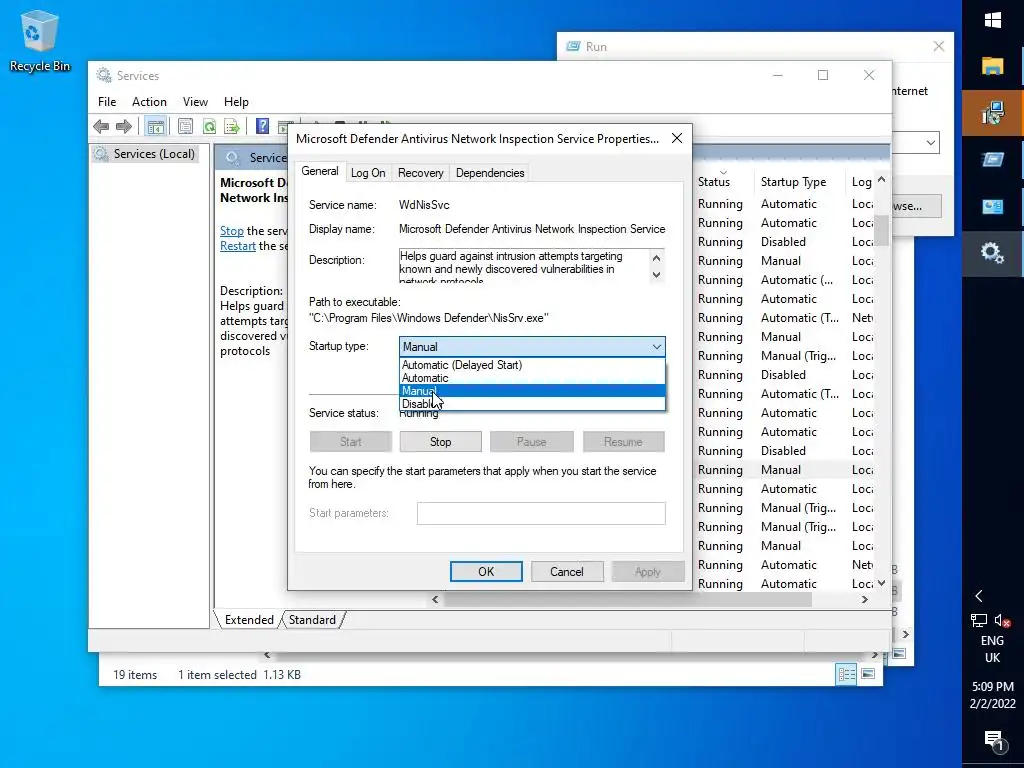Click Cancel in the Properties dialog
The image size is (1024, 768).
[x=566, y=571]
